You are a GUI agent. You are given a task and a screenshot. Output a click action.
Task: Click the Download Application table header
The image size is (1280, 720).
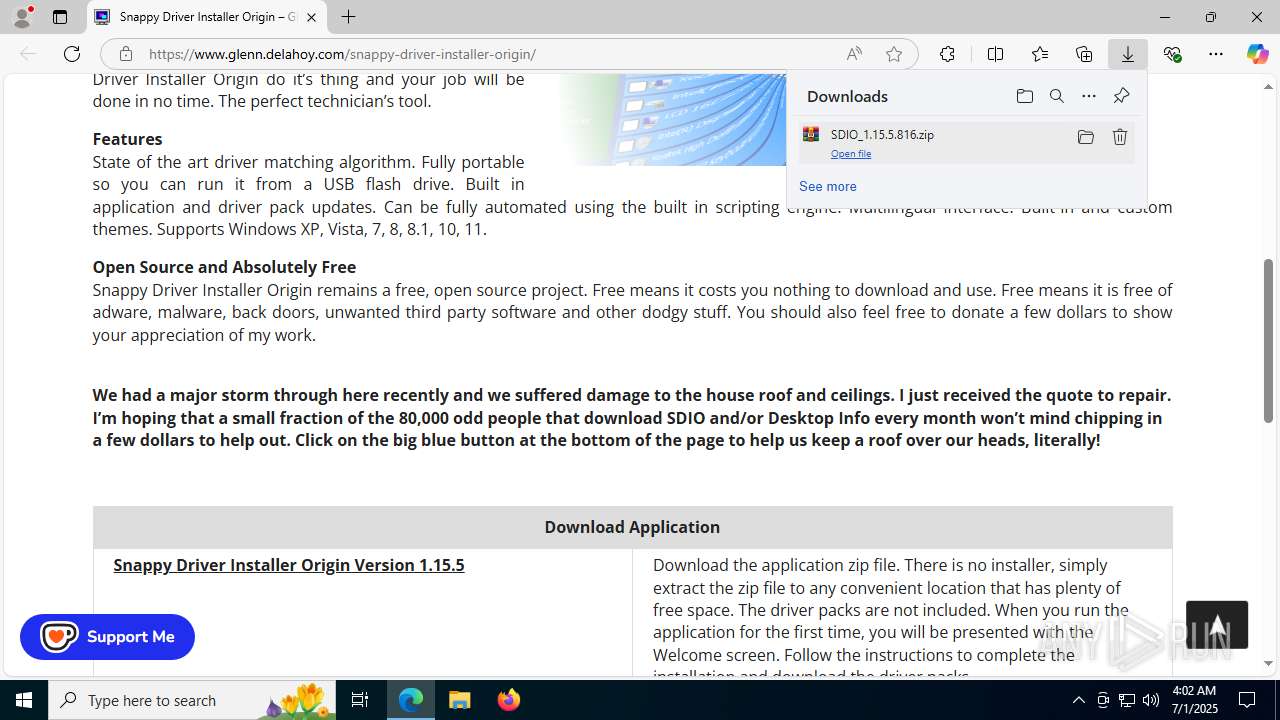point(632,527)
